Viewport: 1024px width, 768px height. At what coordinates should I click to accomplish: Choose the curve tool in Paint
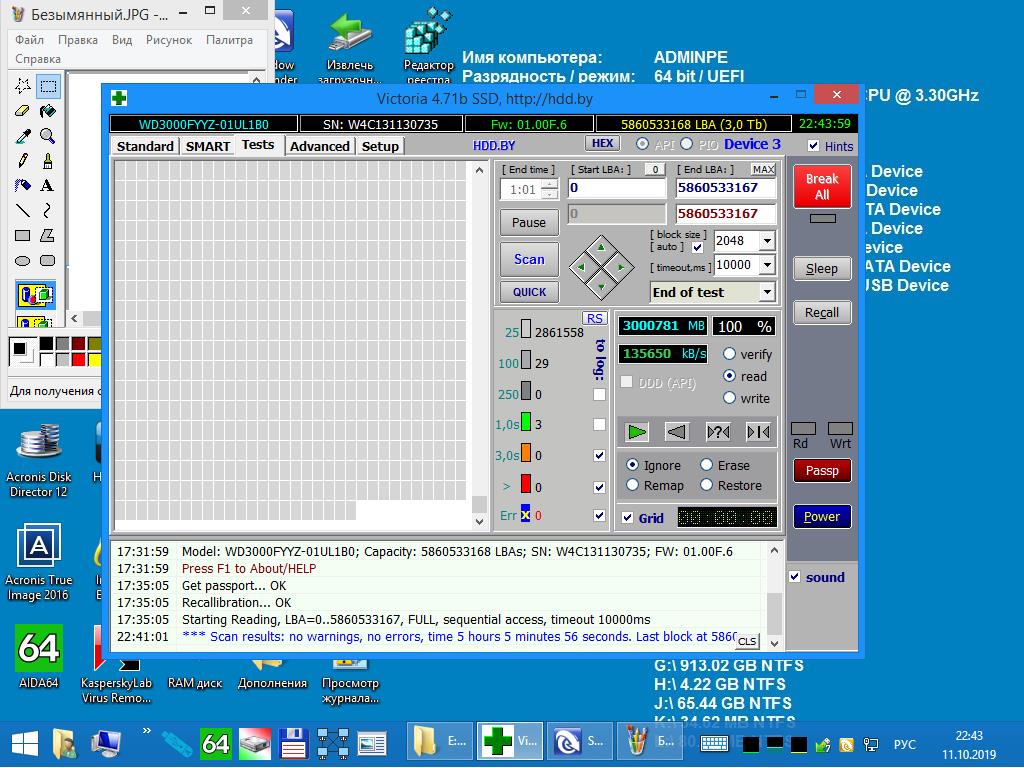click(48, 210)
